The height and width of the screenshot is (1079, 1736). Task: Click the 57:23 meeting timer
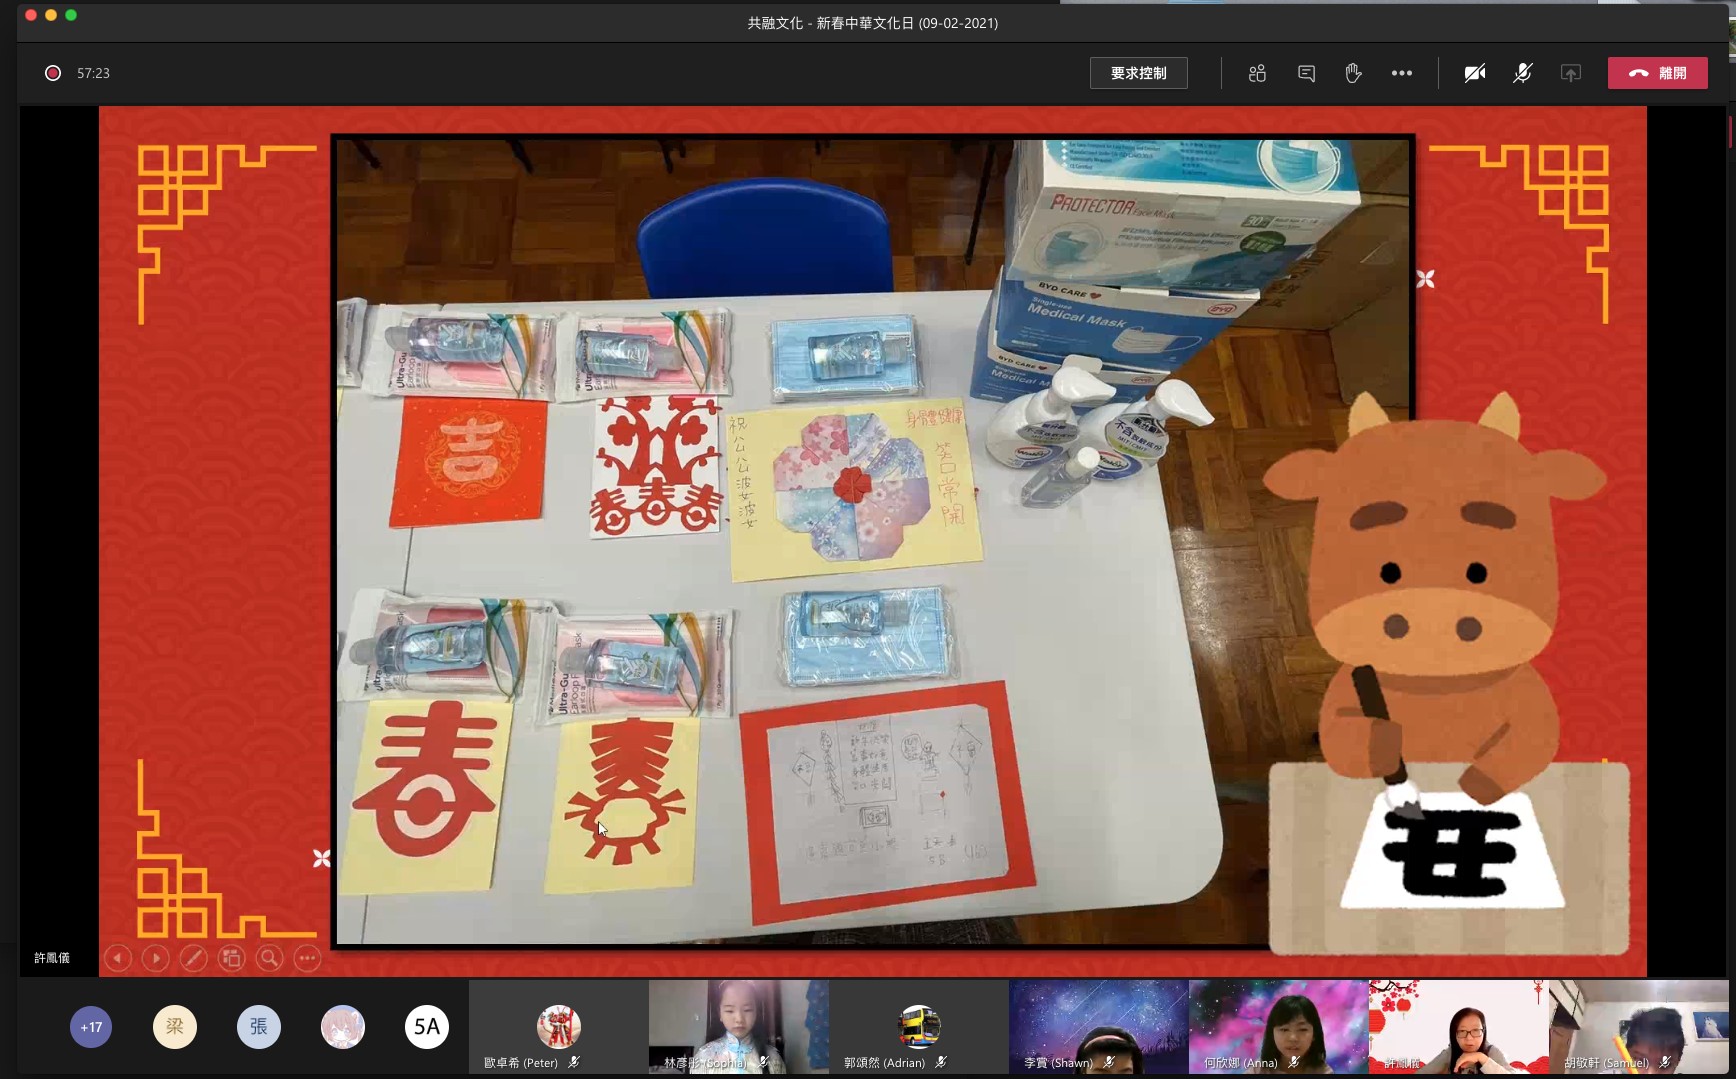pos(93,73)
